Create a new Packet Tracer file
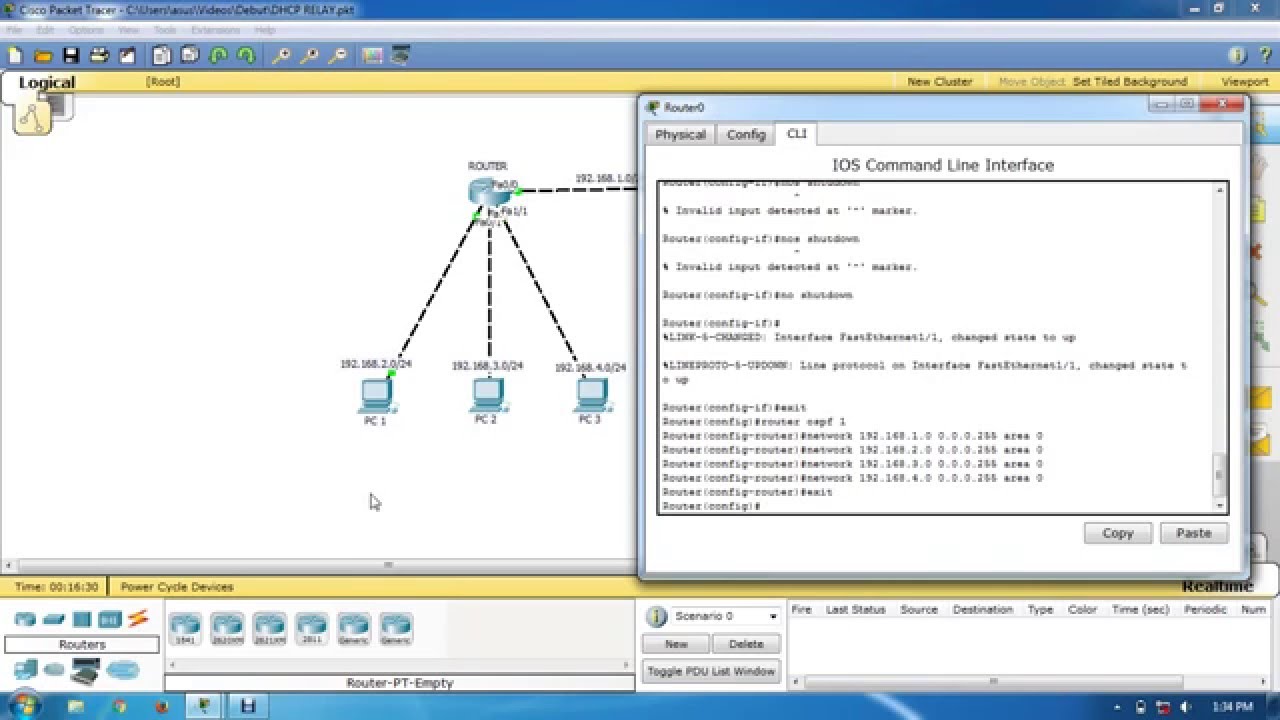Image resolution: width=1280 pixels, height=720 pixels. [x=15, y=56]
